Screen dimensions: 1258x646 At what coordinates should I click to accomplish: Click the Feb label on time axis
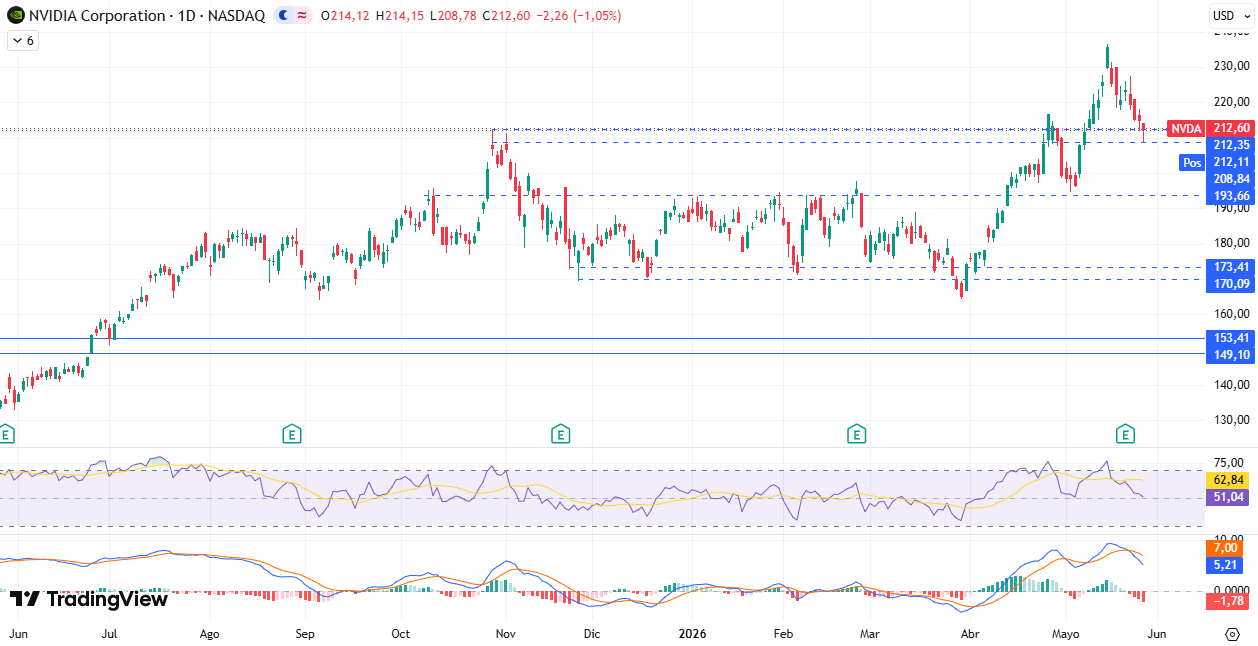point(783,634)
